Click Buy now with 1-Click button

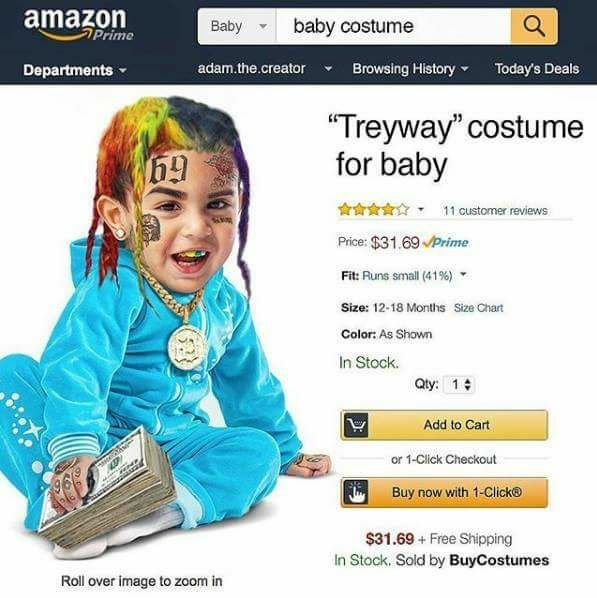click(444, 492)
